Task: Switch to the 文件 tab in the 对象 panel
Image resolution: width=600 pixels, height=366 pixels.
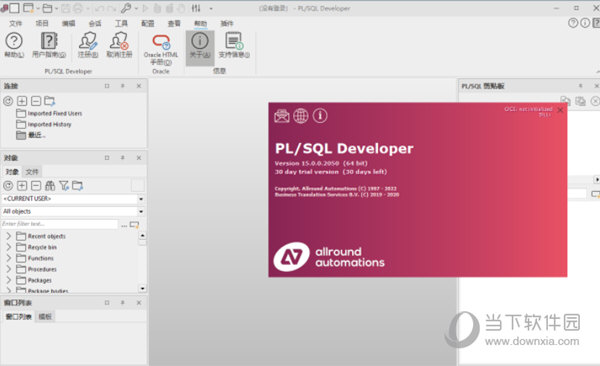Action: [32, 172]
